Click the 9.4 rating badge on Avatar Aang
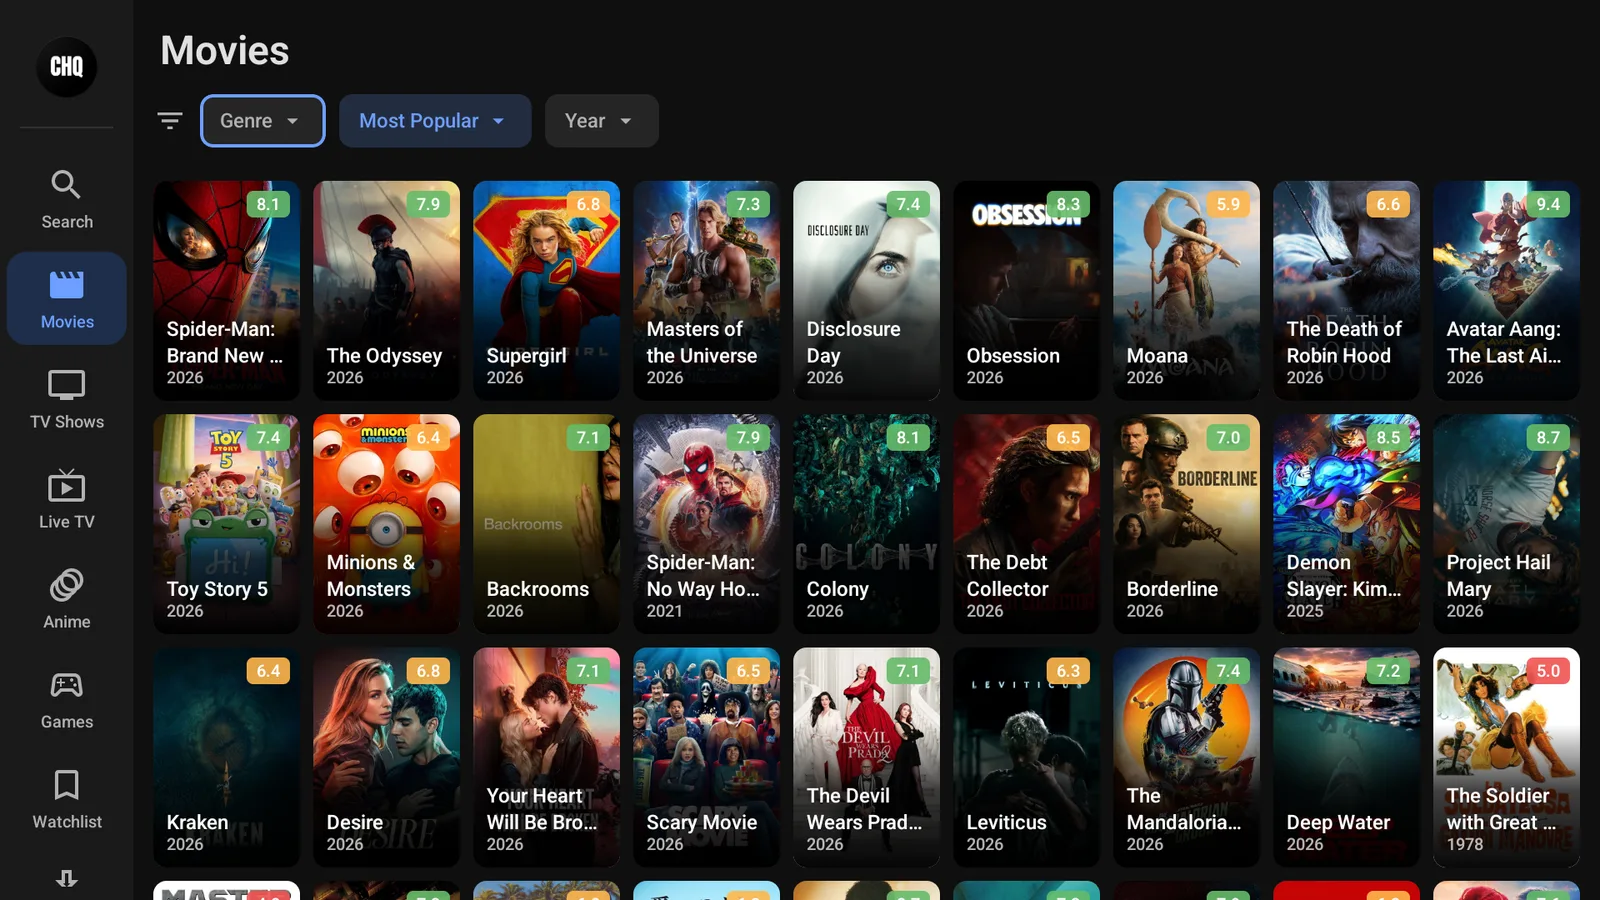 click(x=1548, y=204)
